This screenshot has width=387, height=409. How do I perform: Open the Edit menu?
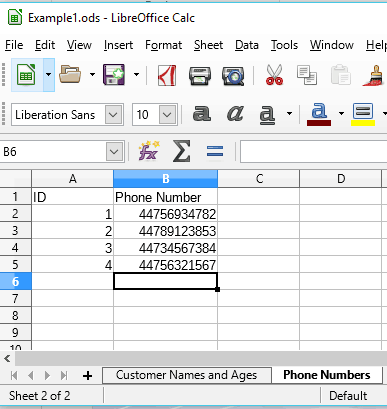pyautogui.click(x=45, y=45)
